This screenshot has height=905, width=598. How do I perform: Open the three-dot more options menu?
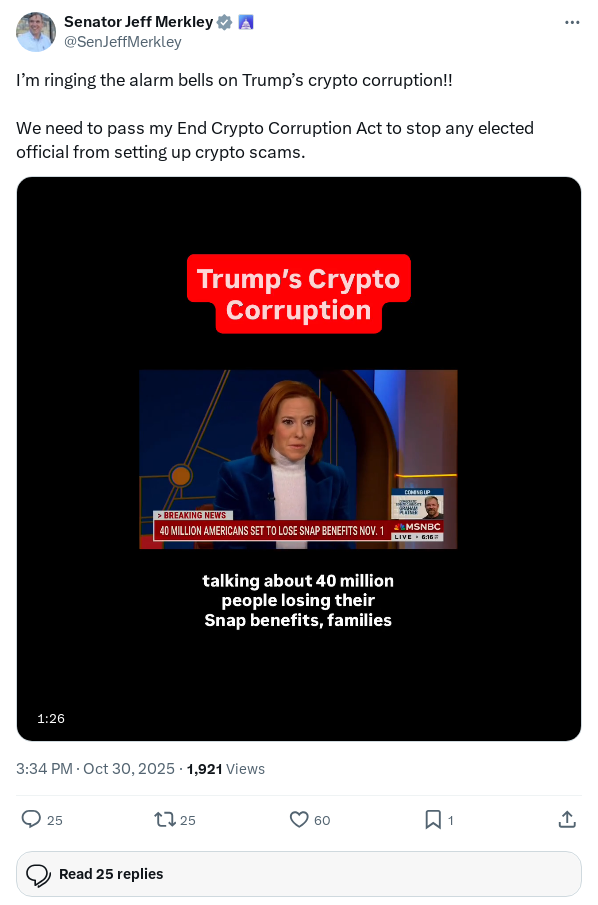573,21
